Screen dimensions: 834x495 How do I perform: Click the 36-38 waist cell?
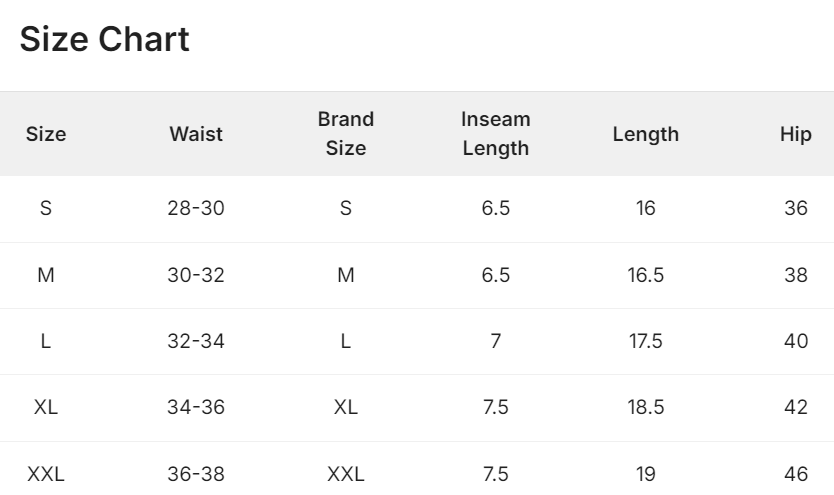196,474
